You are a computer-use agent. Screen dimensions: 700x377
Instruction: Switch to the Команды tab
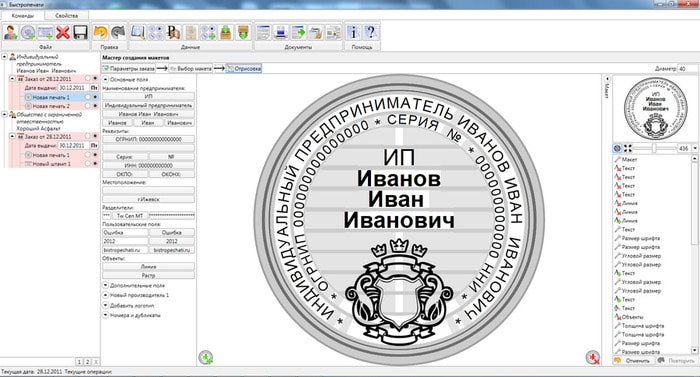point(22,16)
